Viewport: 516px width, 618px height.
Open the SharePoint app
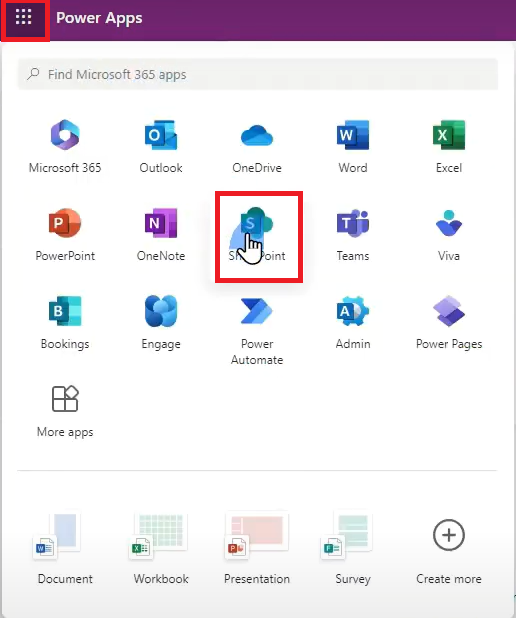click(x=257, y=235)
